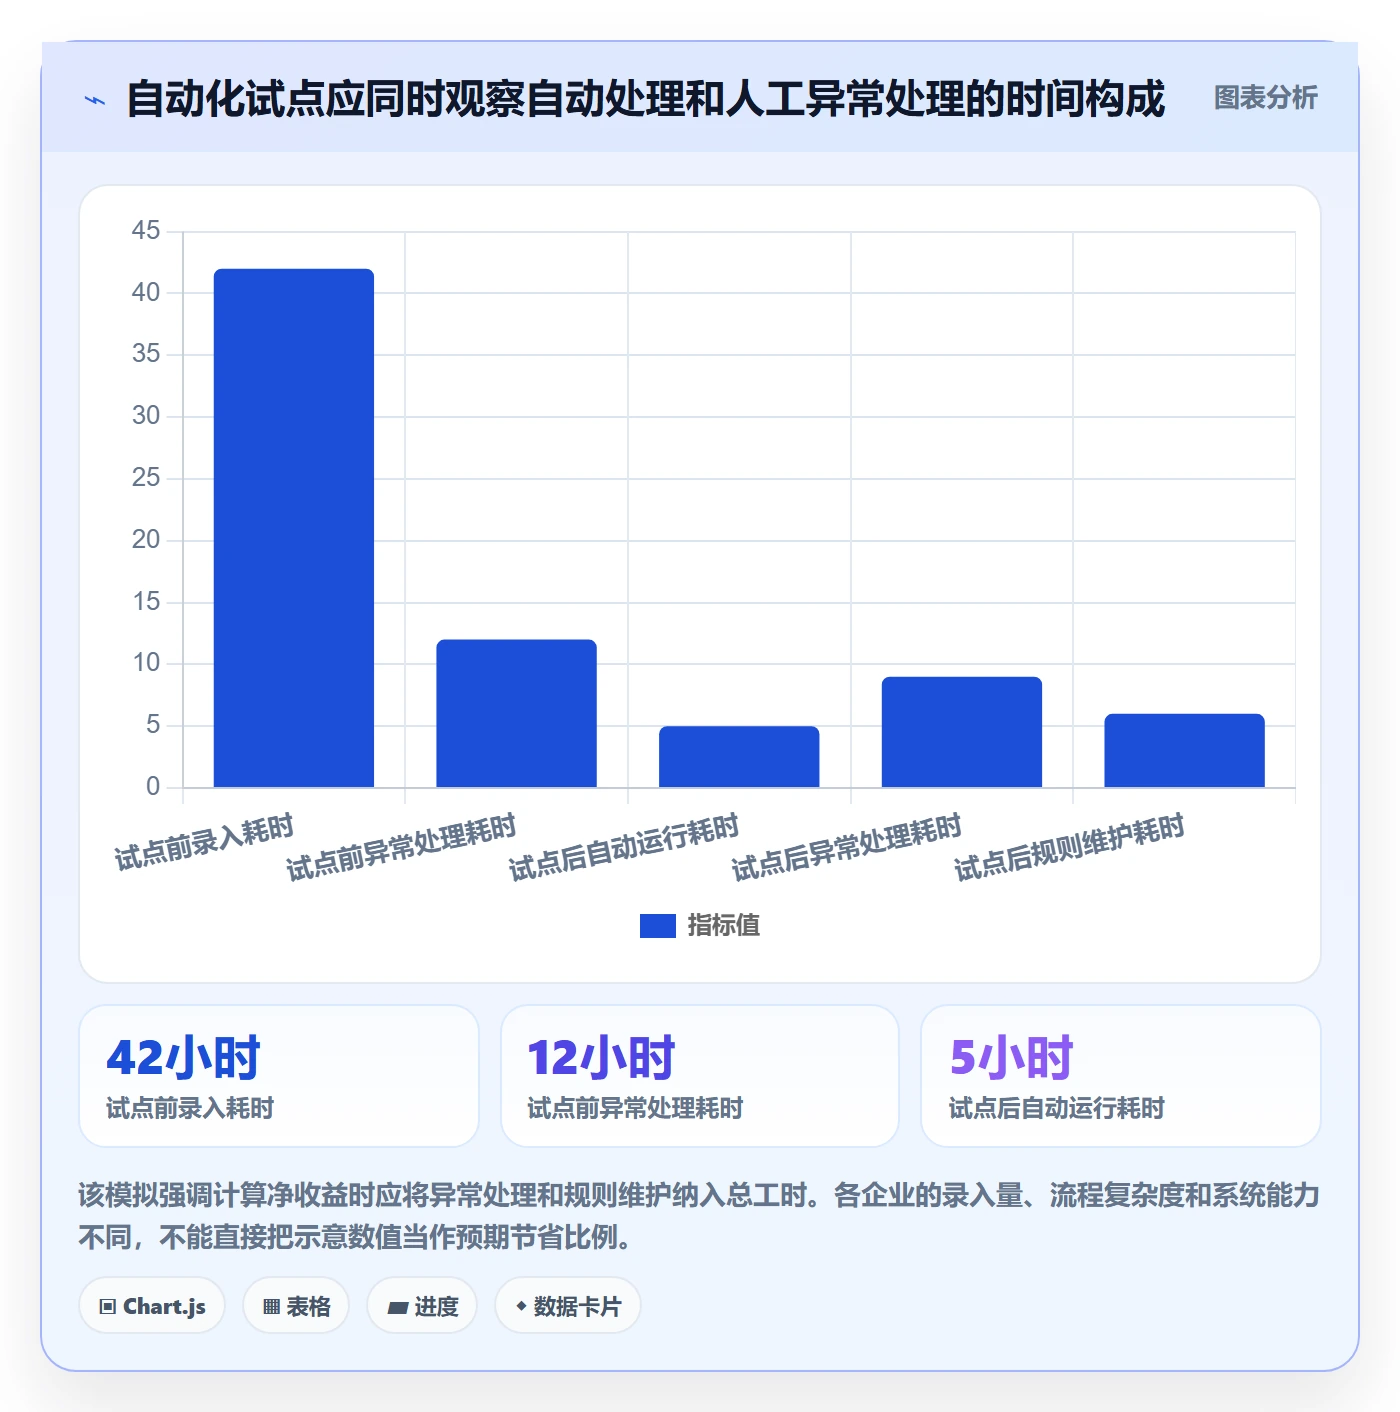Select the 试点前异常处理耗时 bar
Image resolution: width=1400 pixels, height=1412 pixels.
coord(516,713)
